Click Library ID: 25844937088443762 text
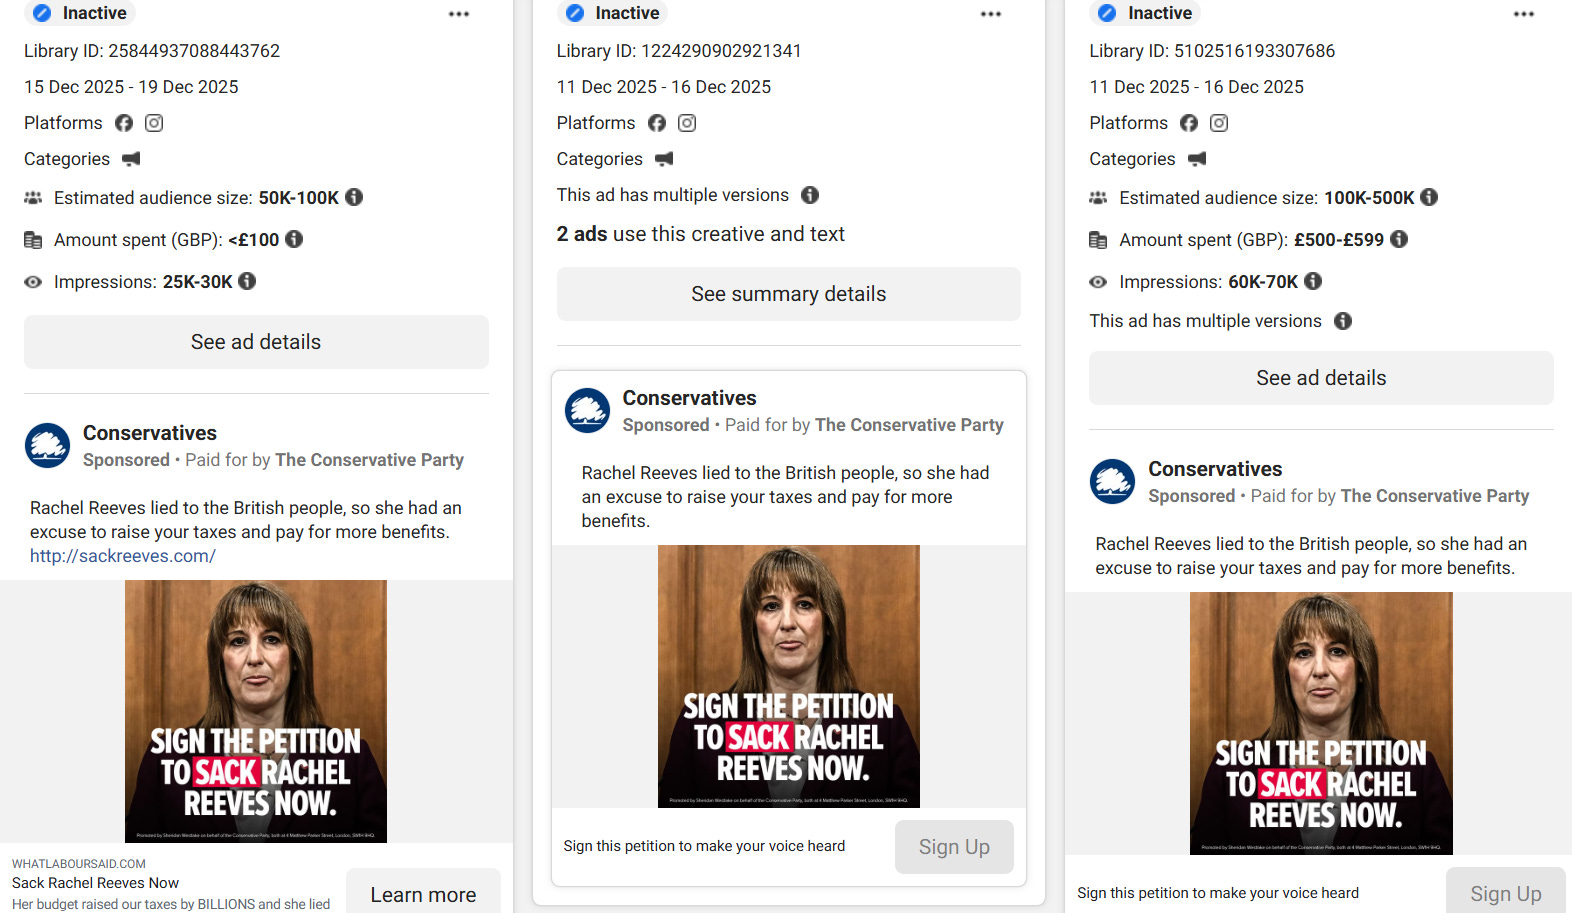Viewport: 1572px width, 913px height. [152, 51]
